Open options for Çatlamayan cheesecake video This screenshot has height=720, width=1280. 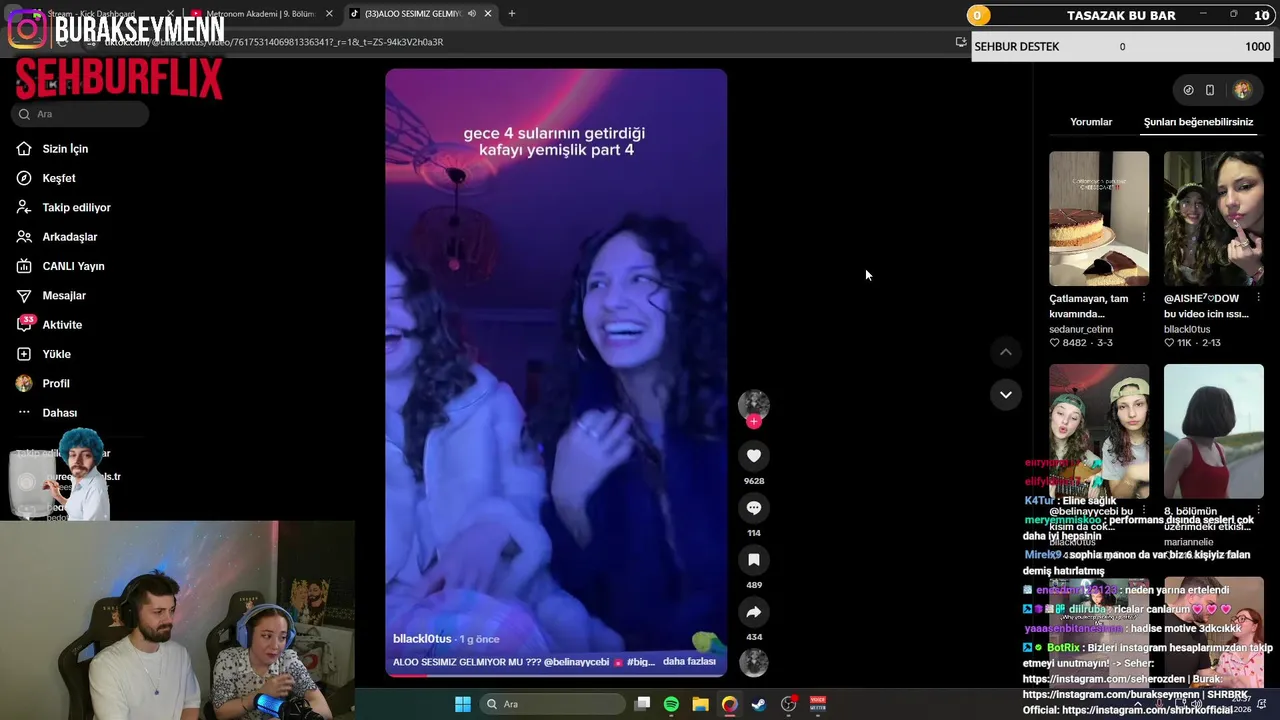click(x=1144, y=298)
